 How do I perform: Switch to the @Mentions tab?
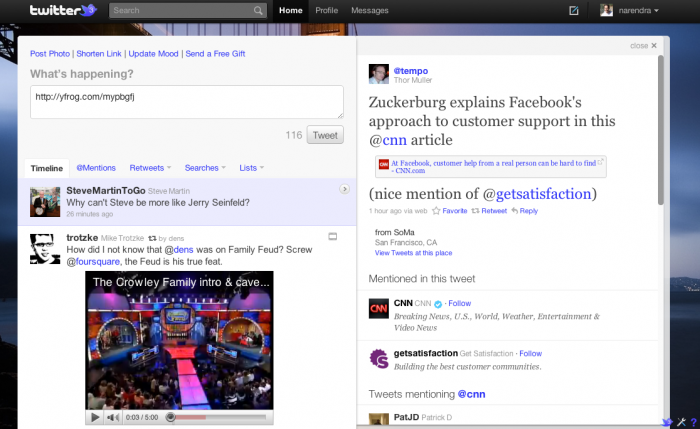pos(96,168)
